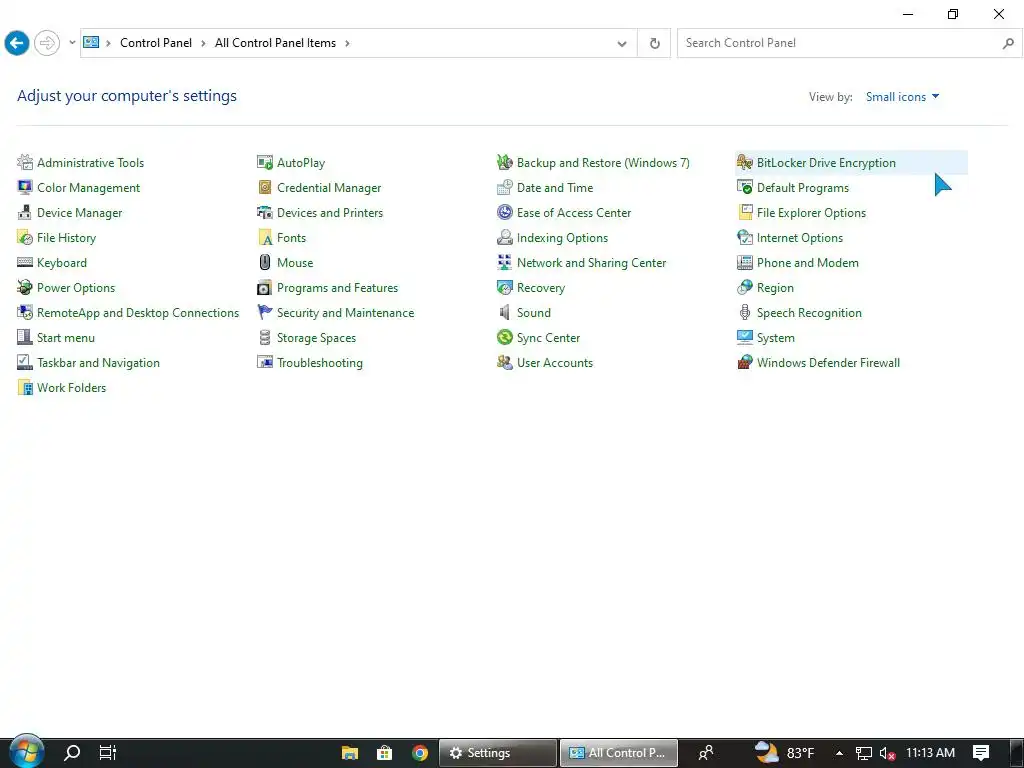This screenshot has height=768, width=1024.
Task: Open the Start menu link
Action: (66, 338)
